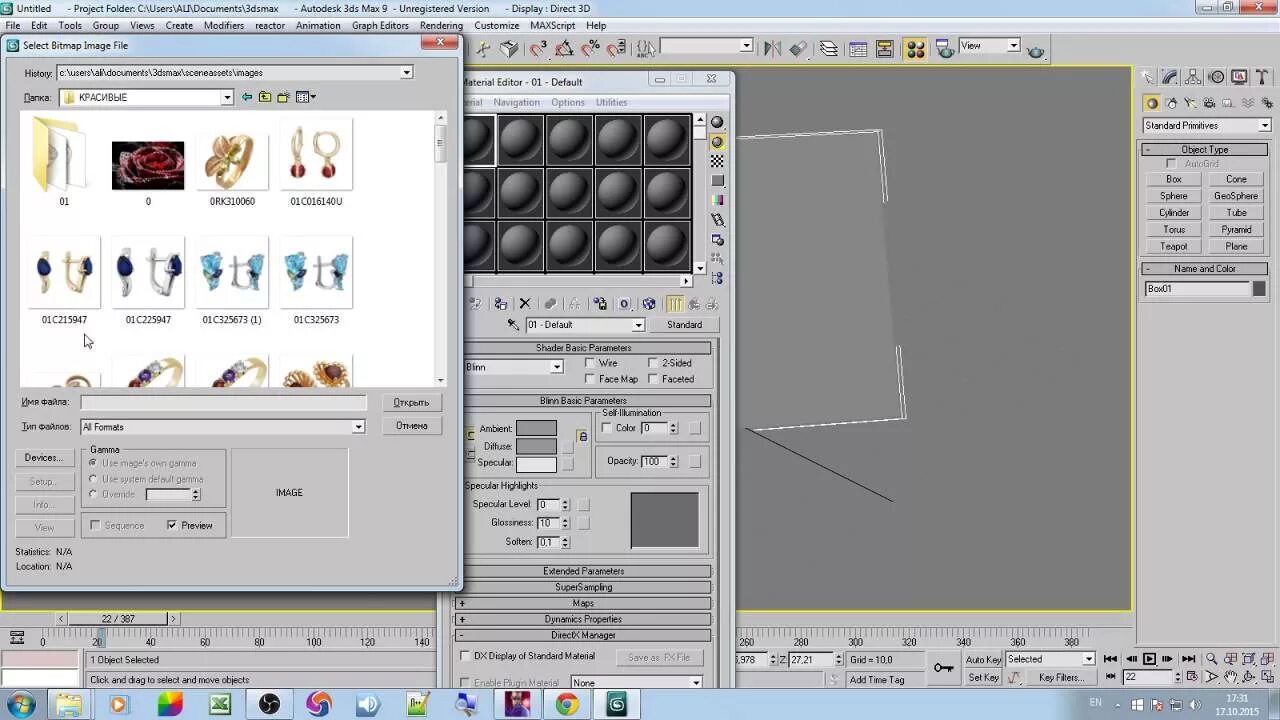Open the Curve Editor from toolbar
Viewport: 1280px width, 720px height.
tap(857, 48)
